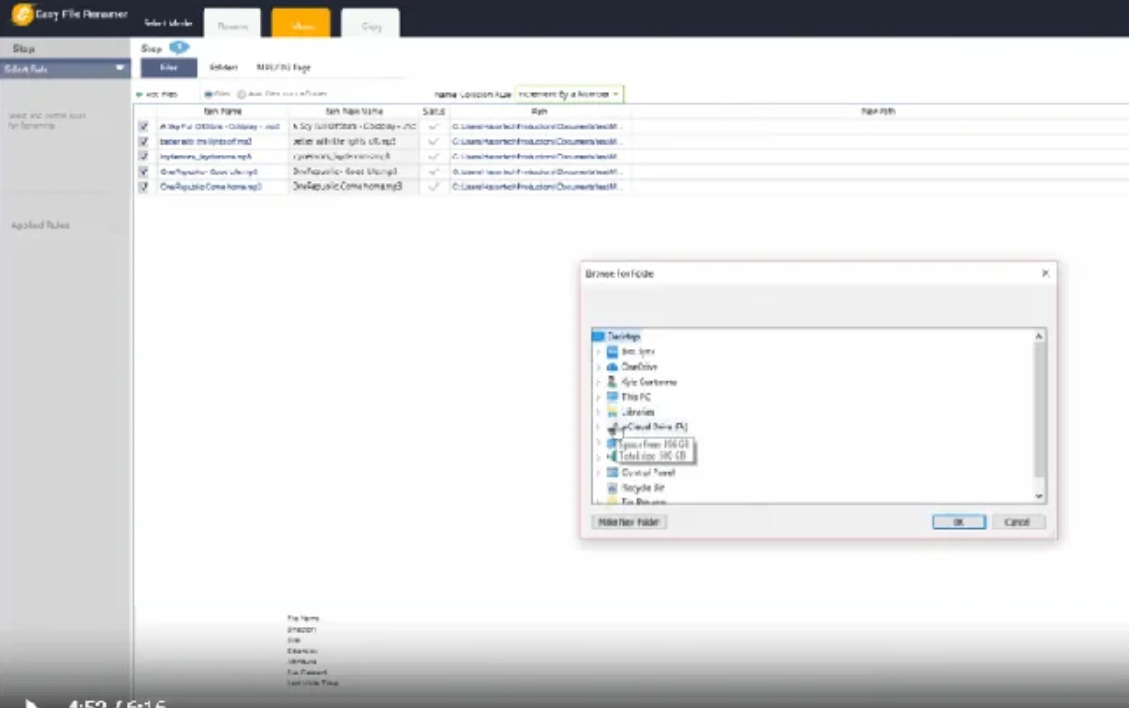
Task: Click the Recycle Bin icon
Action: 612,488
